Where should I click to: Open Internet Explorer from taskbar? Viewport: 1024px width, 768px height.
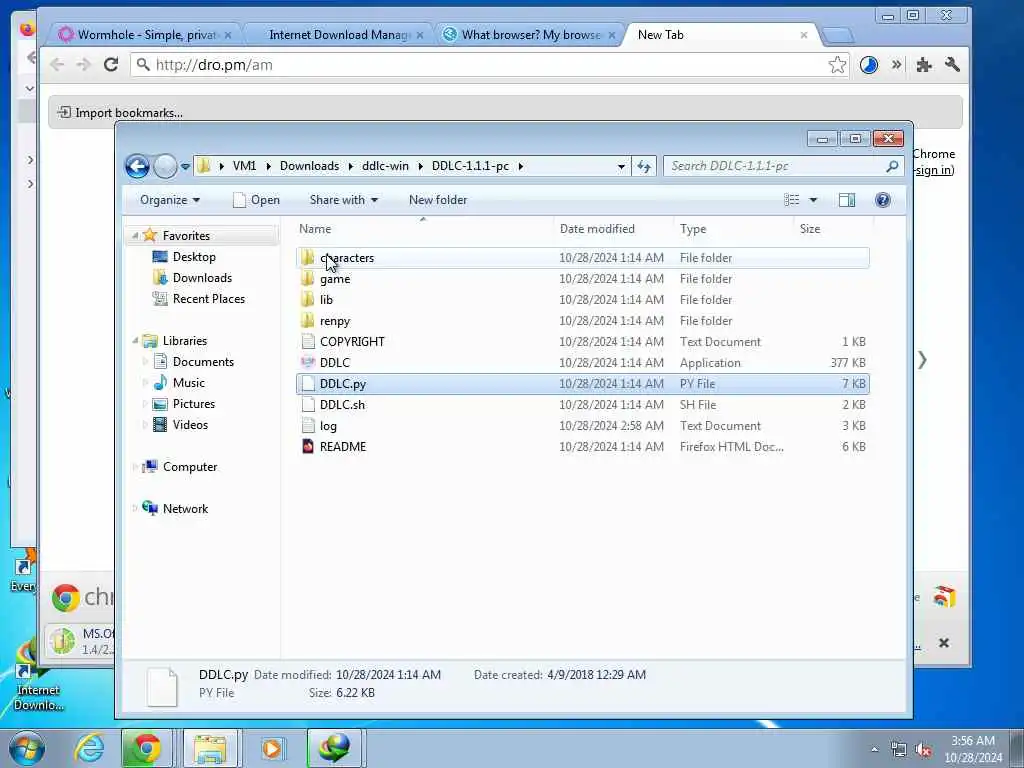coord(89,748)
